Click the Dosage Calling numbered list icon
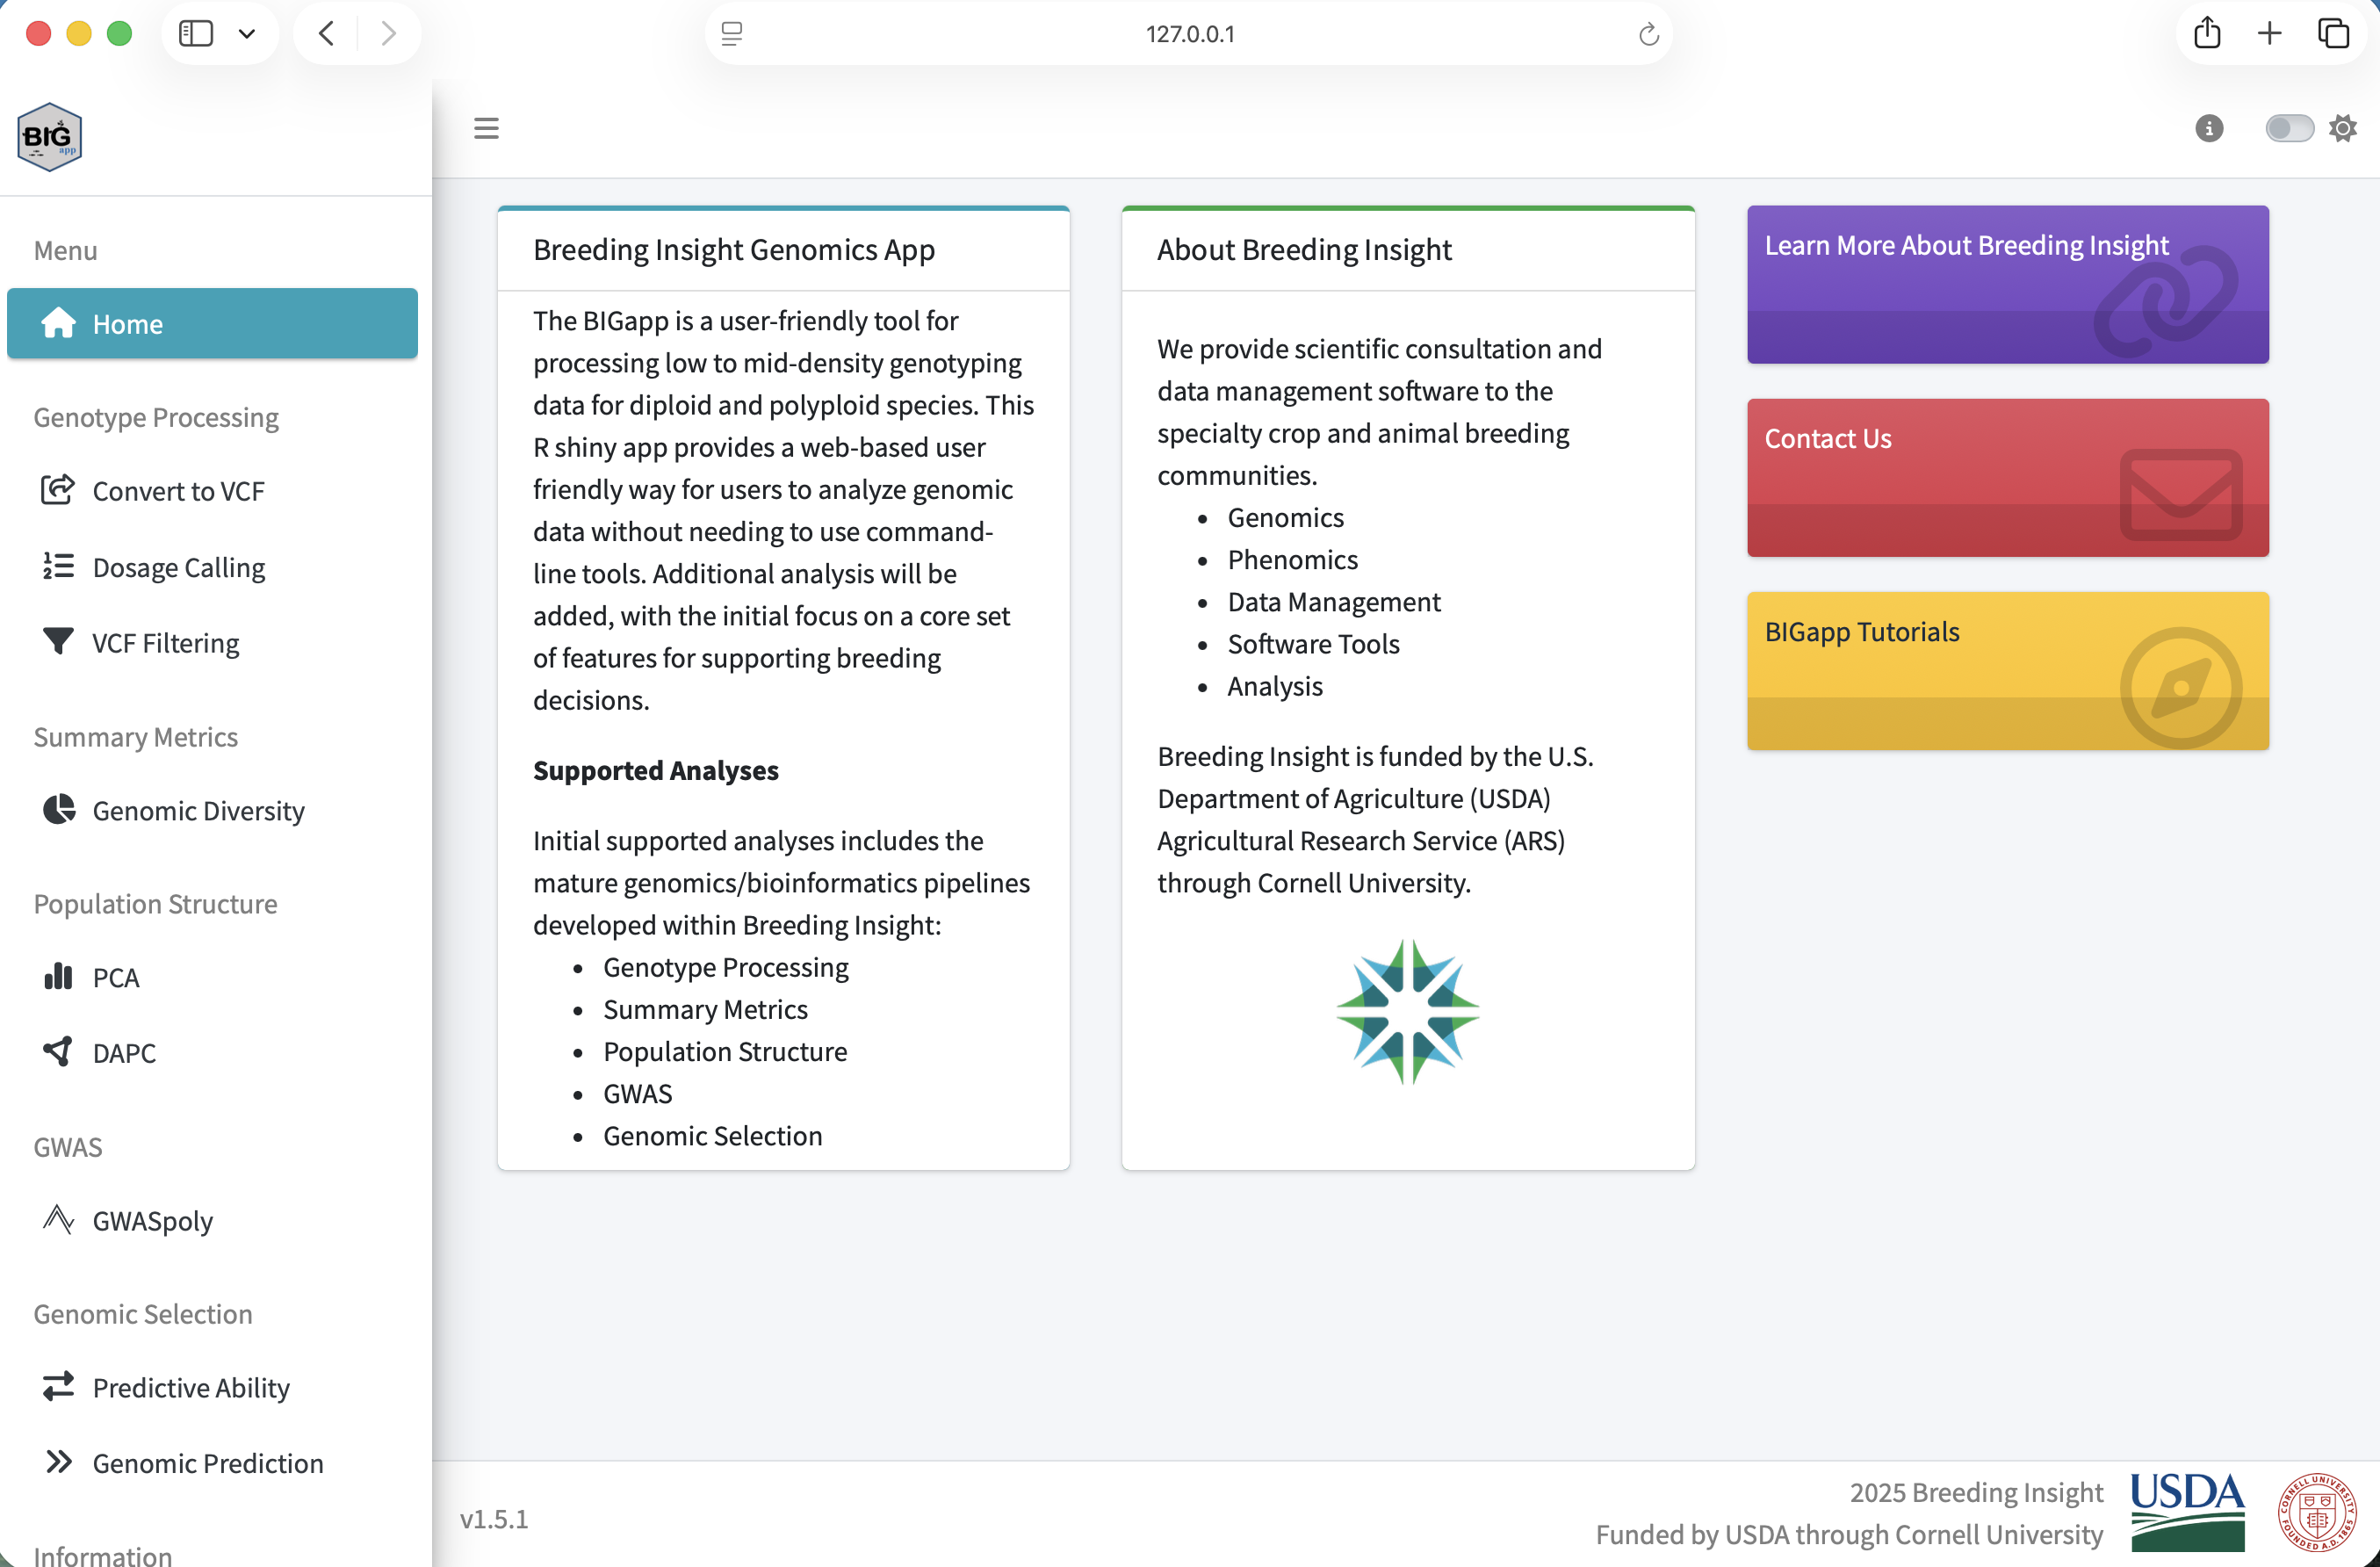 click(58, 566)
